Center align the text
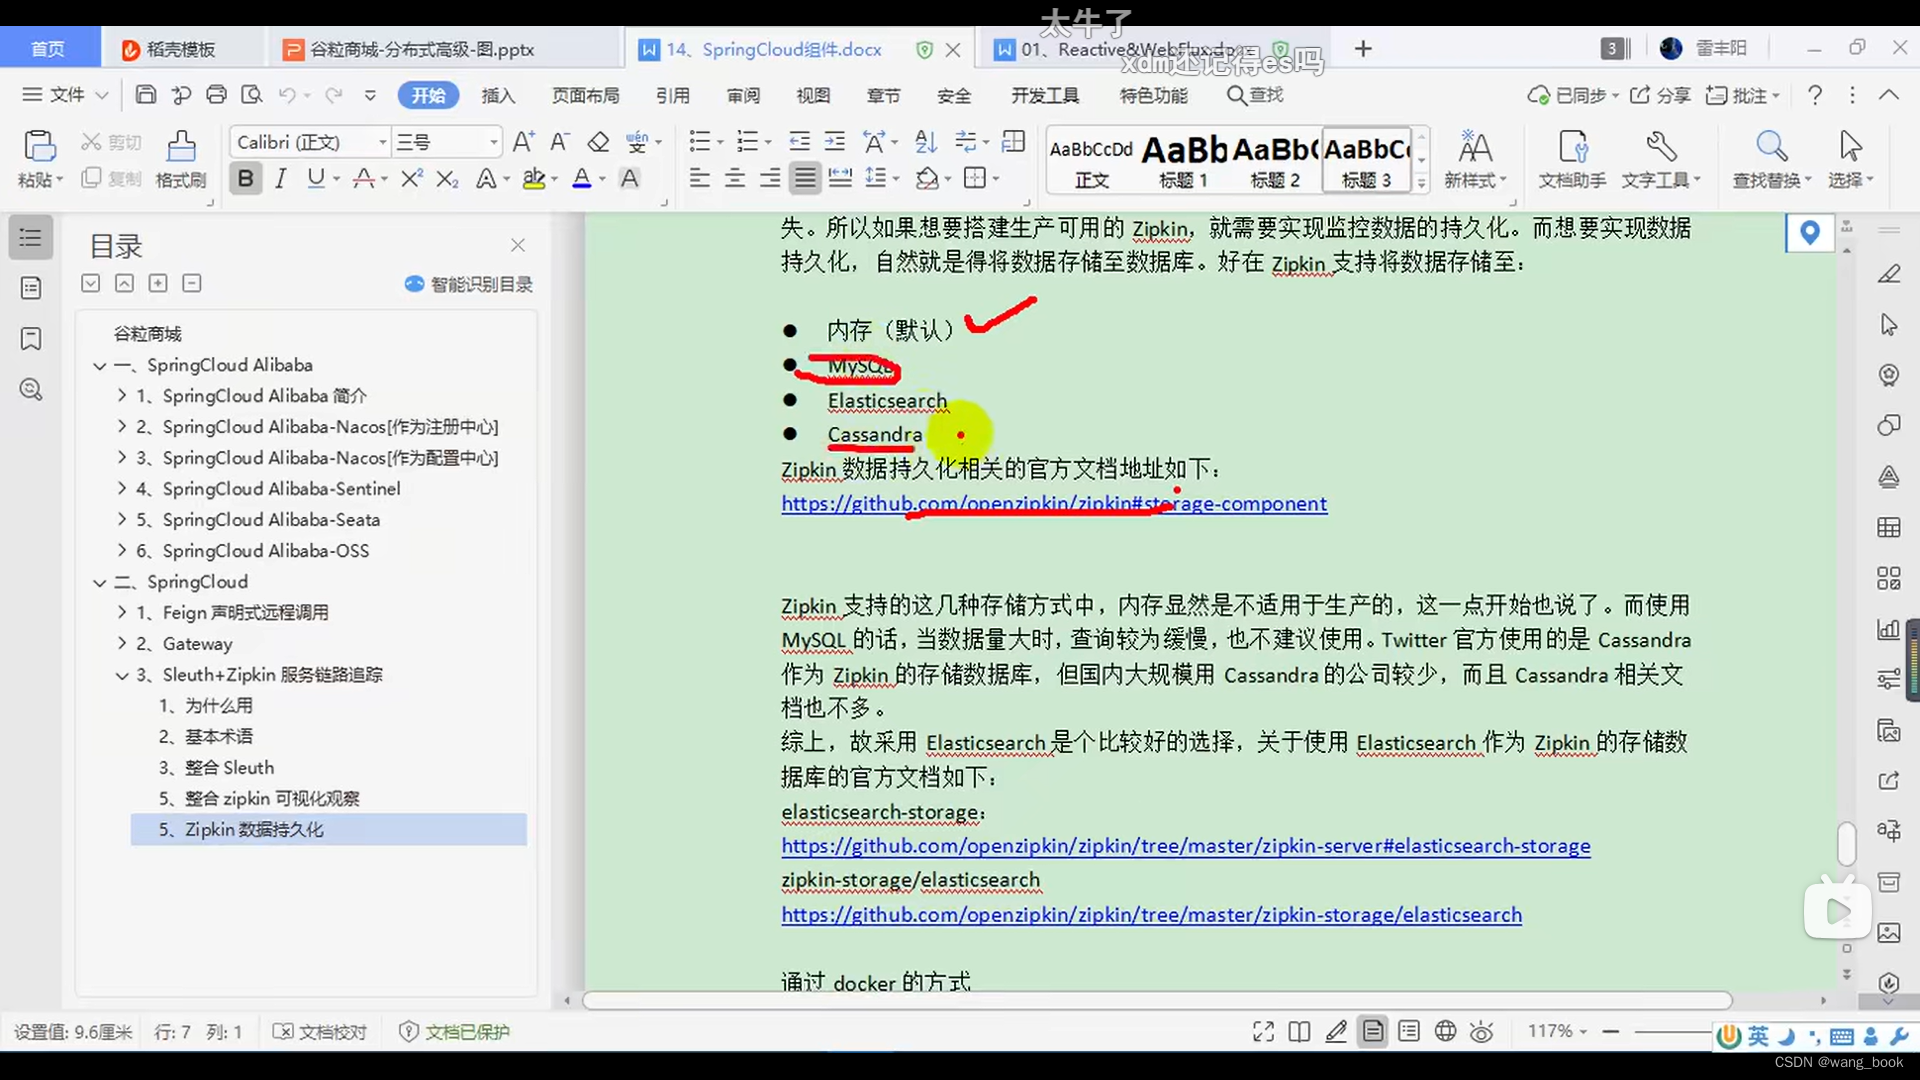 tap(735, 179)
